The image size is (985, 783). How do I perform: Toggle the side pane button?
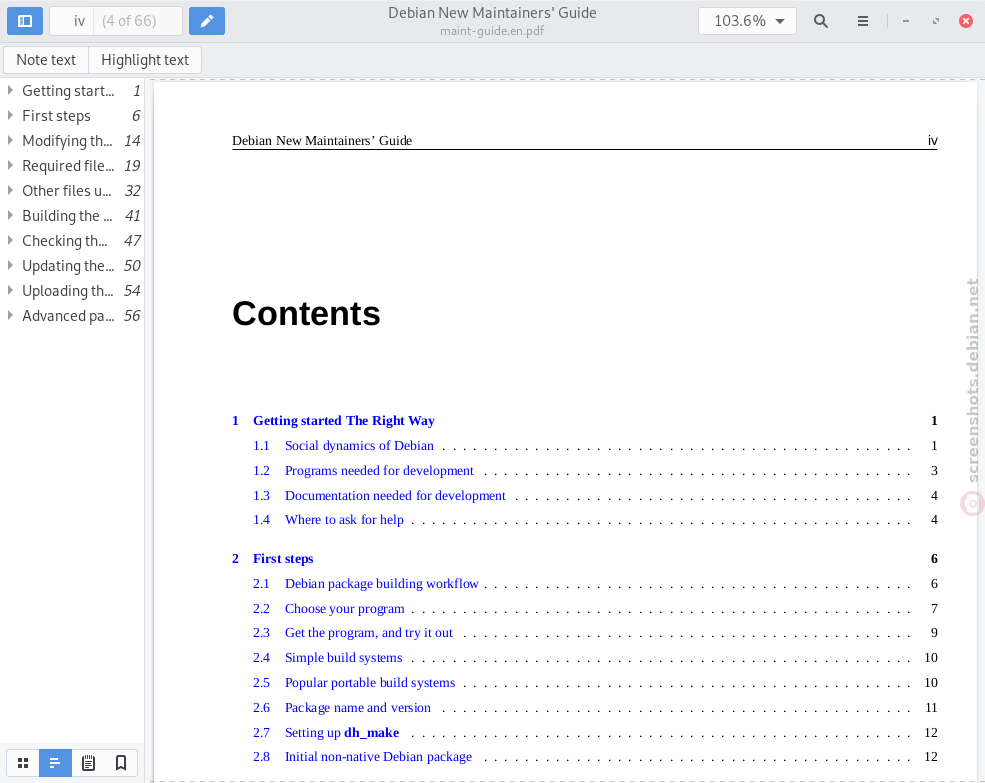[24, 21]
